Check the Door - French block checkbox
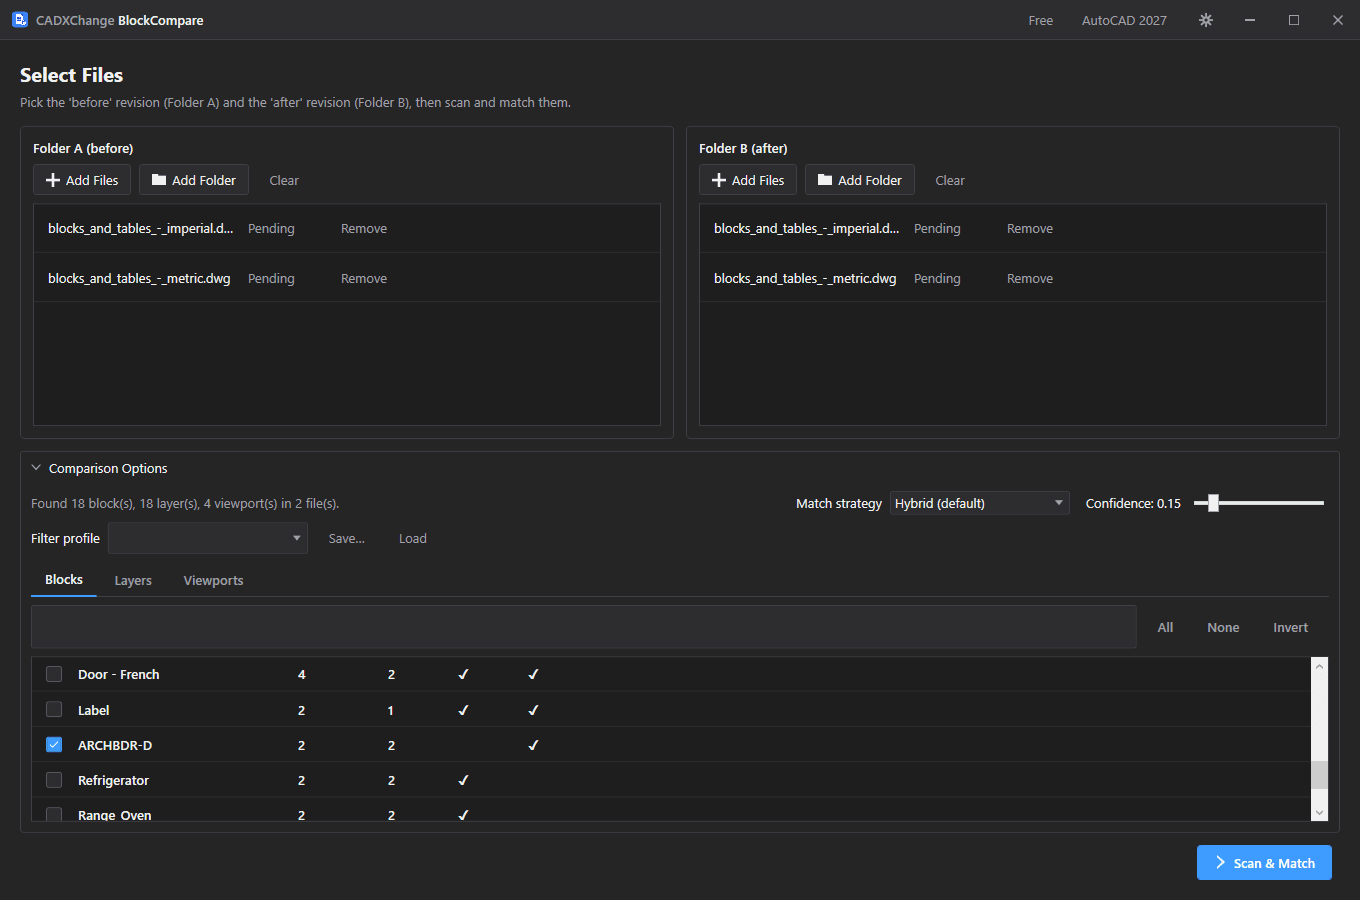 tap(54, 674)
